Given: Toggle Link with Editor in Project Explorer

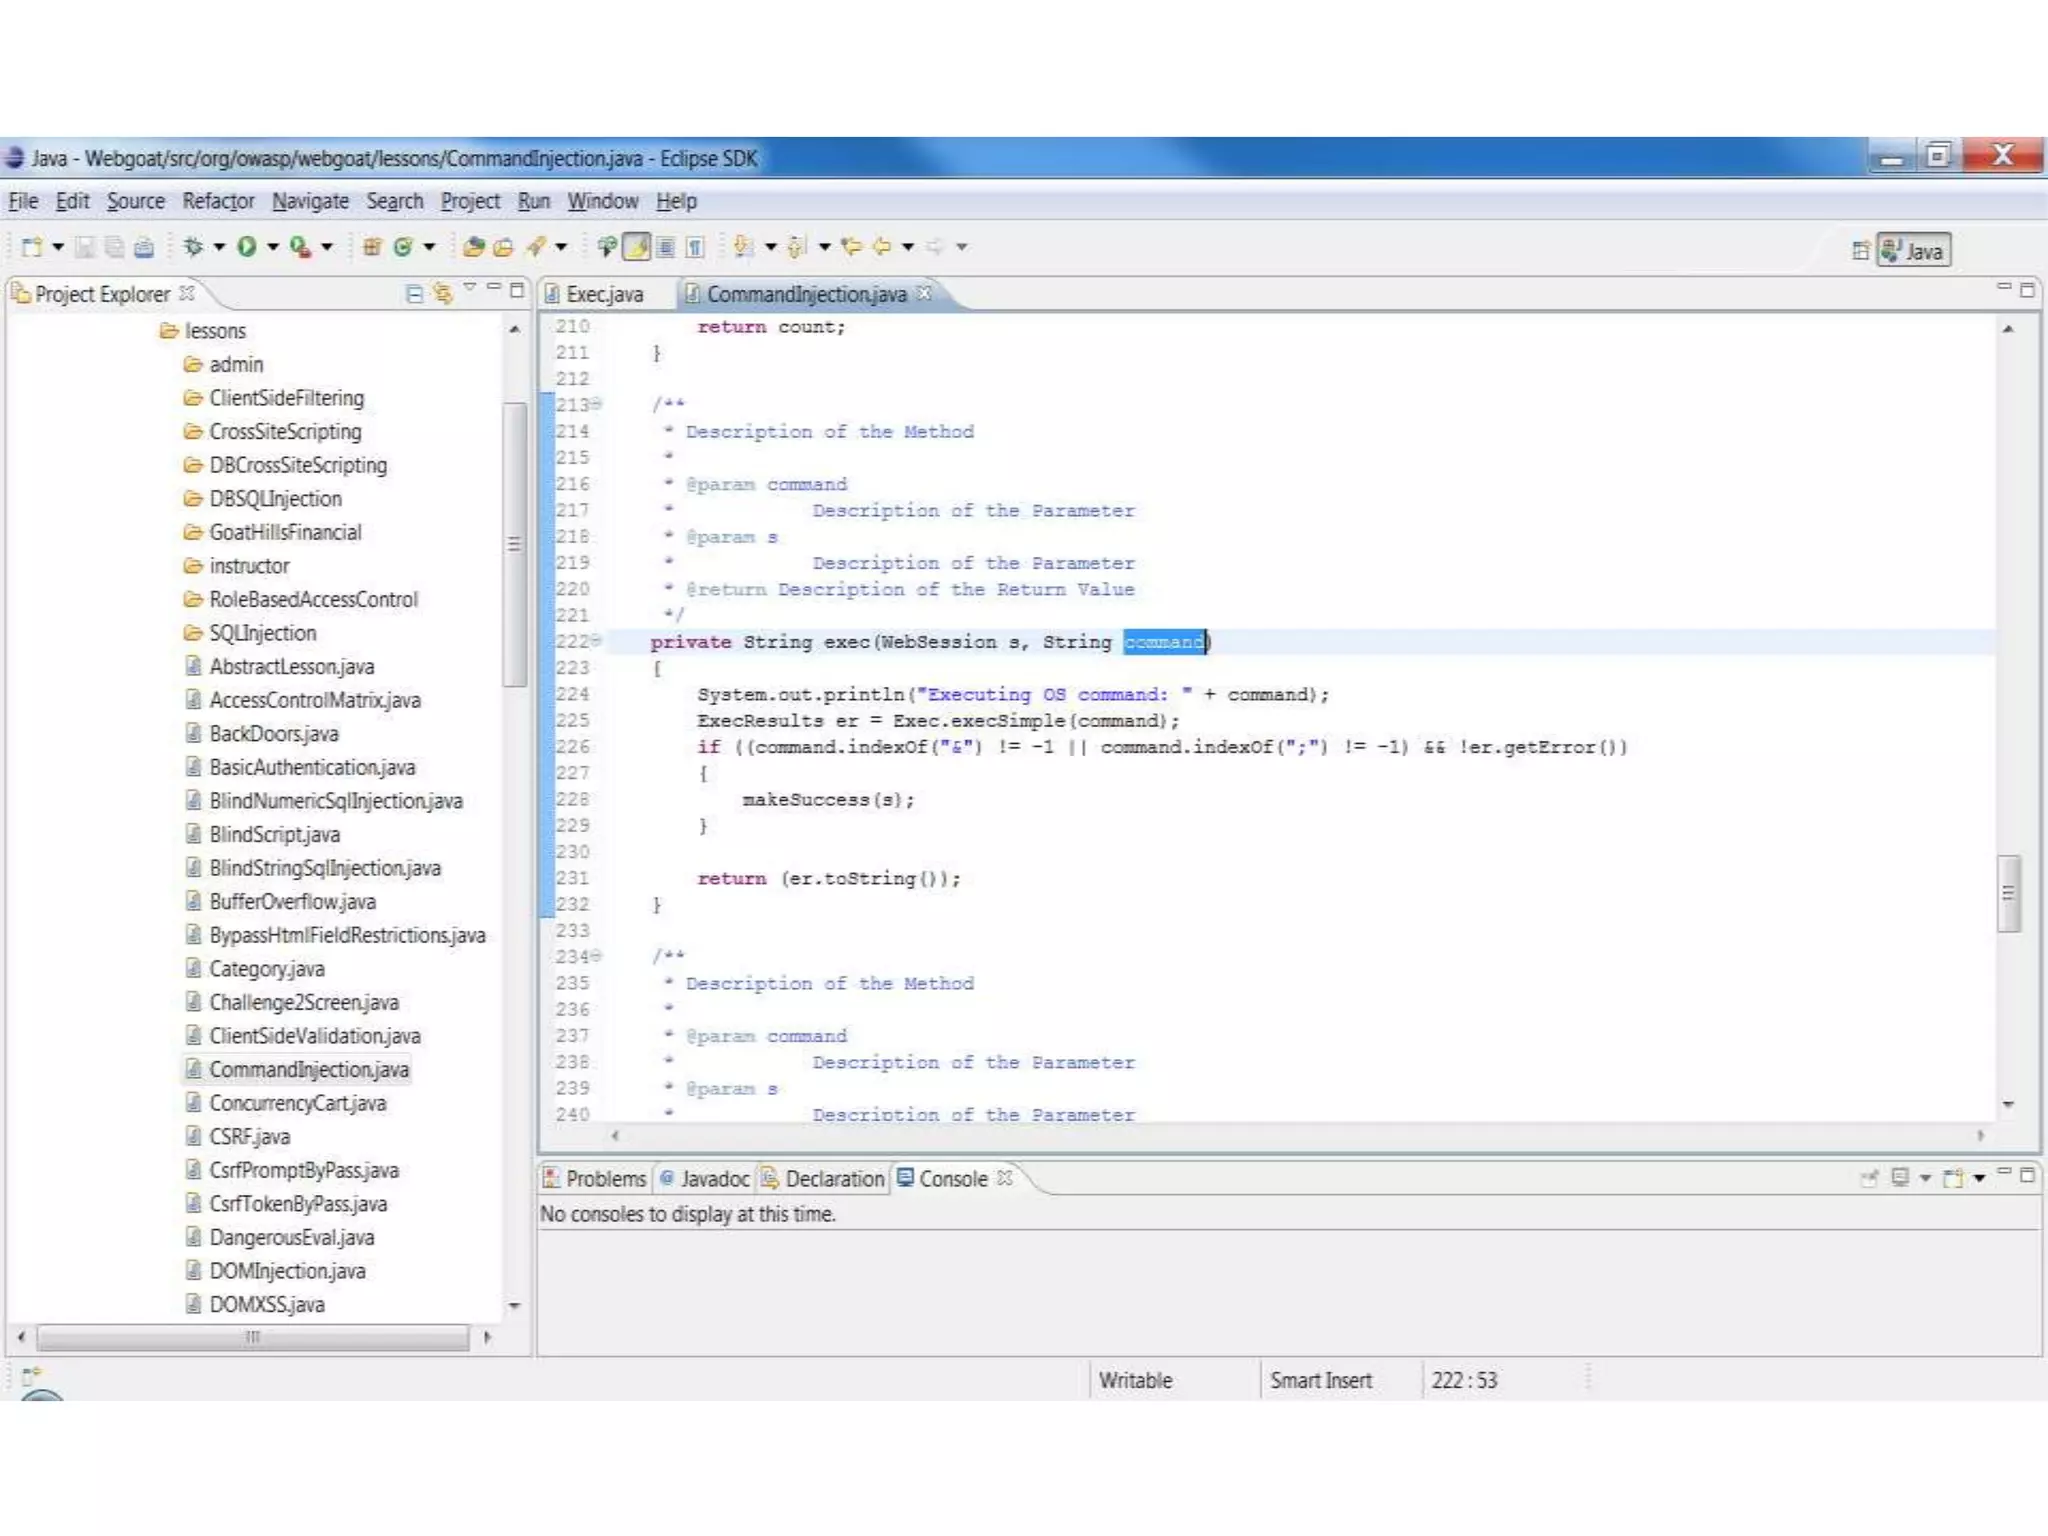Looking at the screenshot, I should [442, 293].
